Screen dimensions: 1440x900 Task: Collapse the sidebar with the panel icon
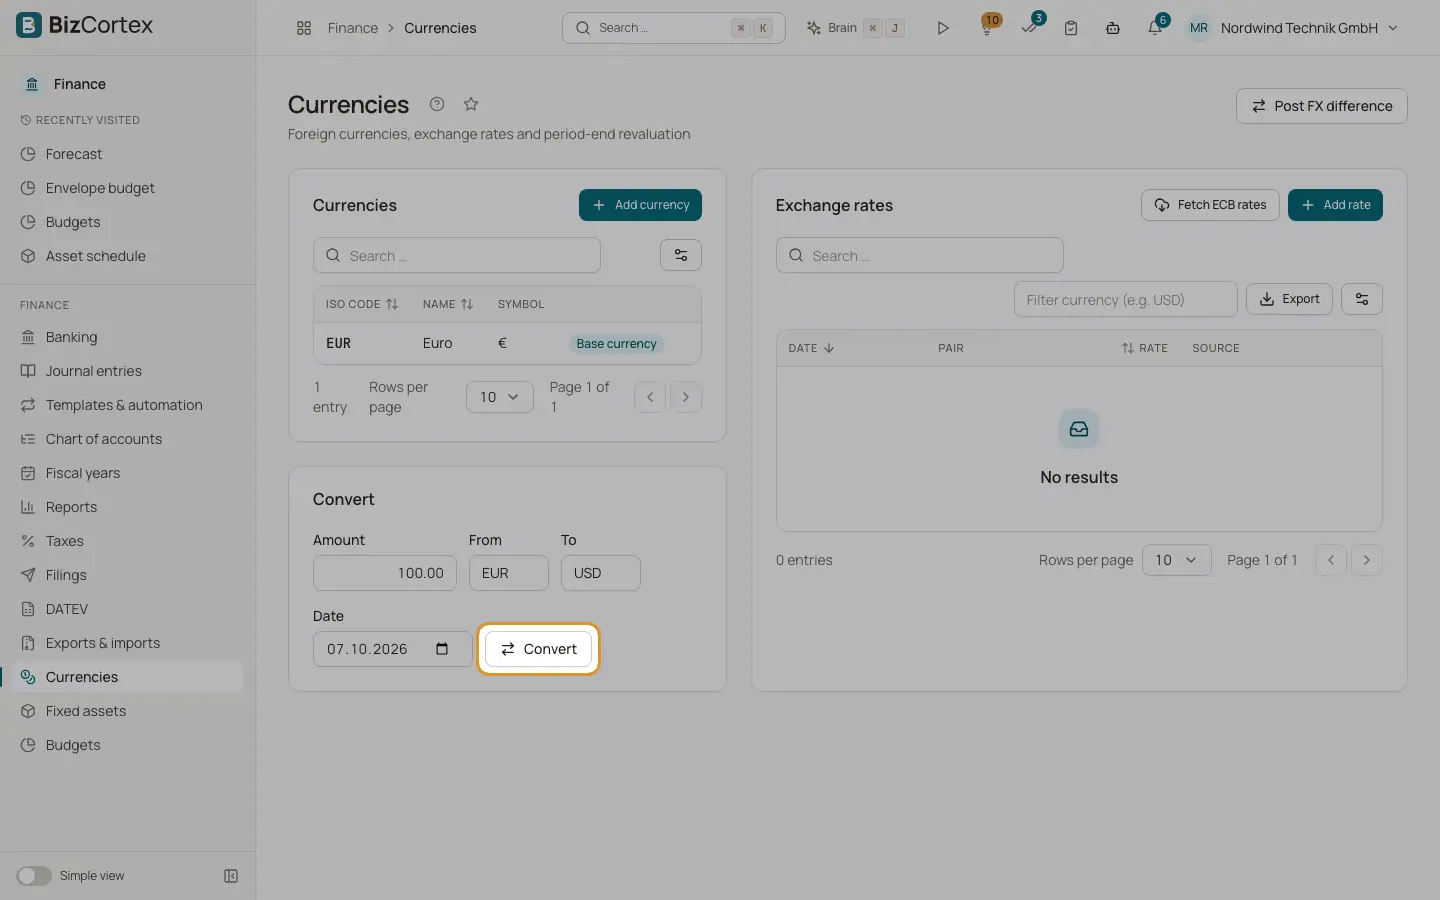pos(231,876)
